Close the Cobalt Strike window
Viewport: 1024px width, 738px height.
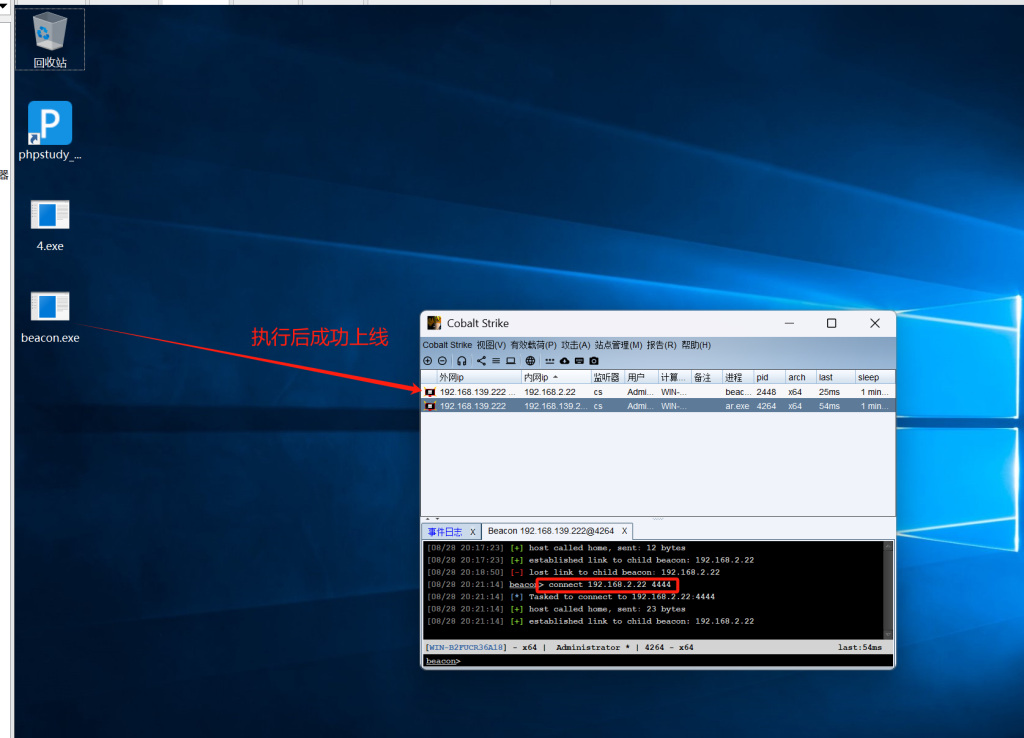coord(875,323)
